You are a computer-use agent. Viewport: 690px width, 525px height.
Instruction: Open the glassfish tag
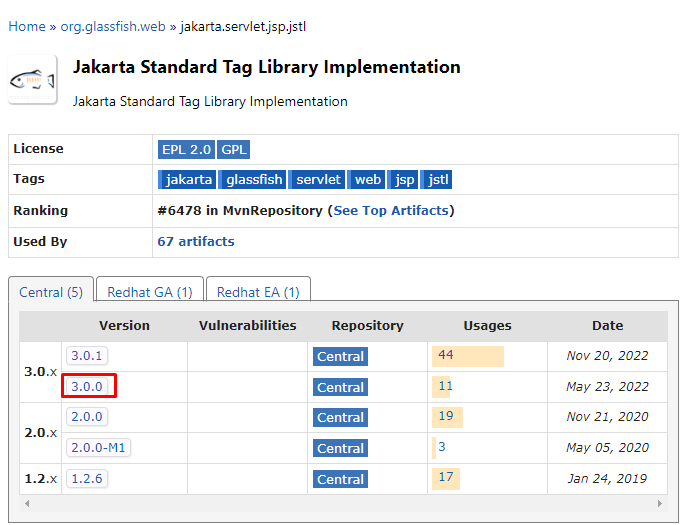[x=253, y=180]
